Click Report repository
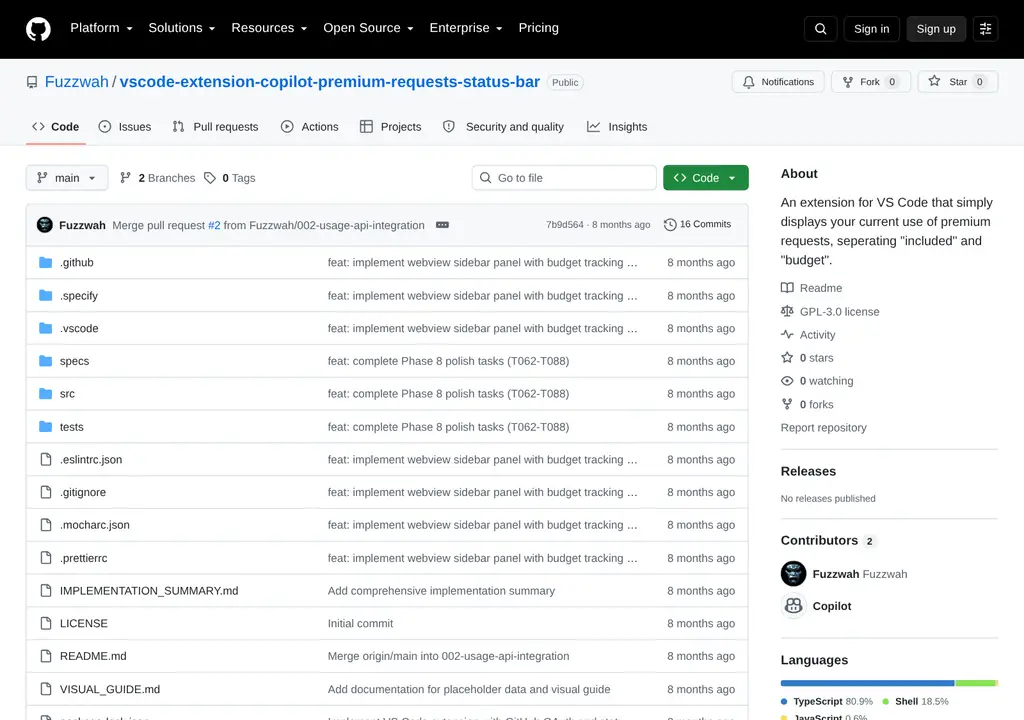The height and width of the screenshot is (720, 1024). coord(824,427)
